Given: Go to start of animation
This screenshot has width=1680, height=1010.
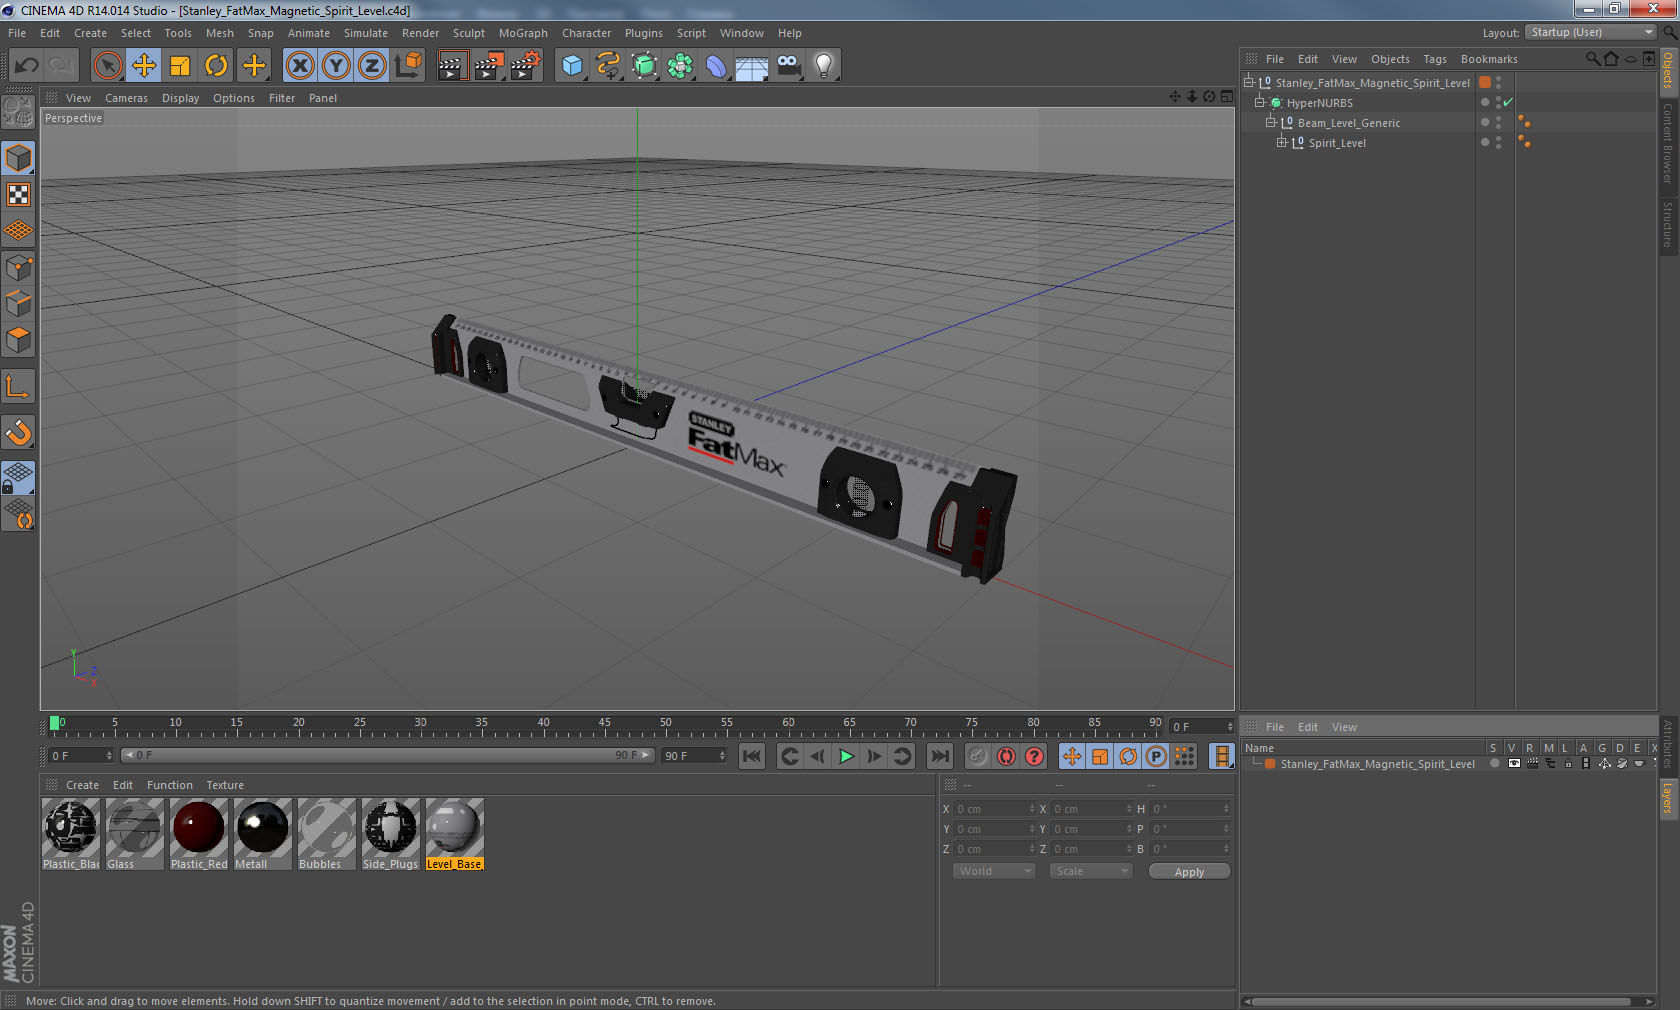Looking at the screenshot, I should pyautogui.click(x=752, y=756).
